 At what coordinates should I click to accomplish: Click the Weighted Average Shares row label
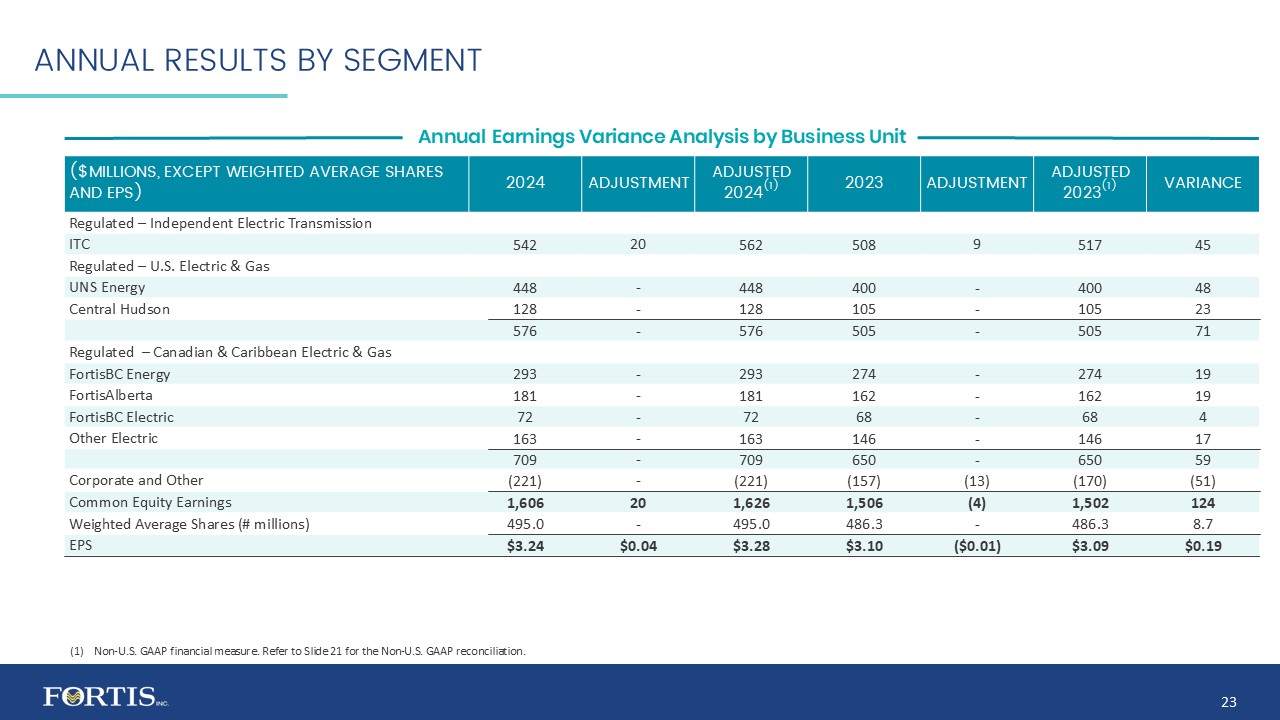pos(189,524)
